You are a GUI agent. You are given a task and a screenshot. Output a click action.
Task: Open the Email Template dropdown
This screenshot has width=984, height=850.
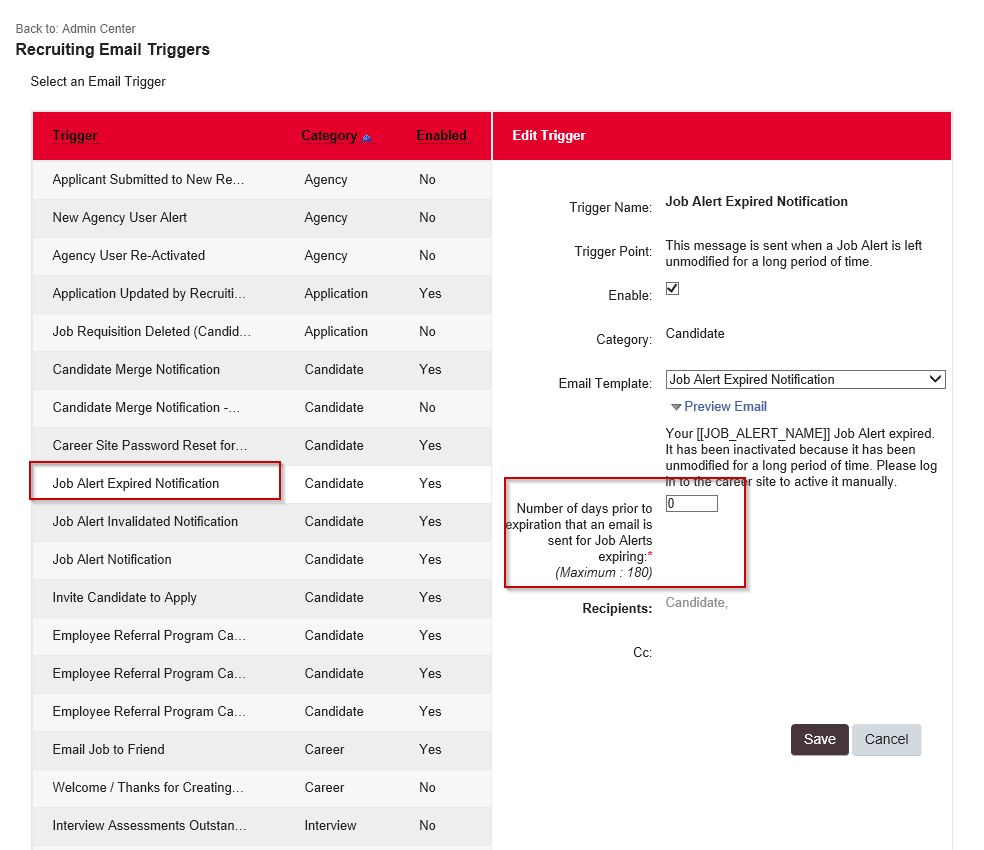pyautogui.click(x=805, y=379)
